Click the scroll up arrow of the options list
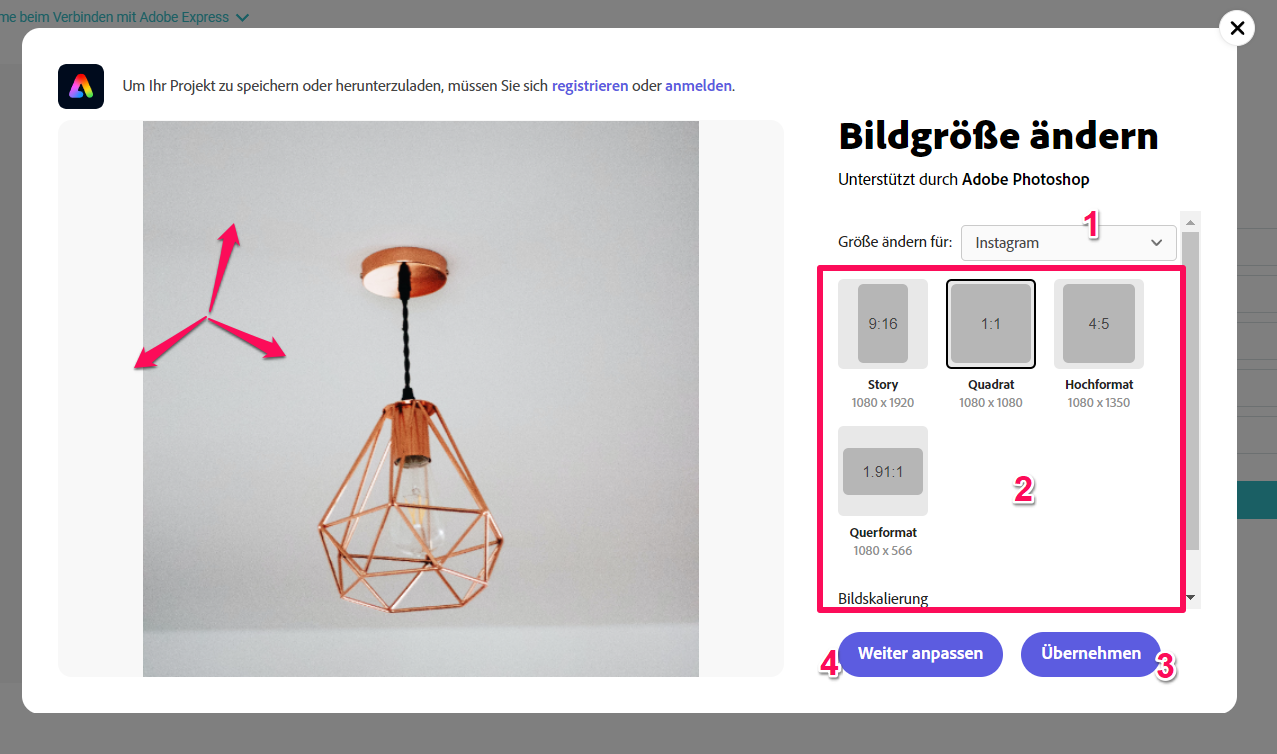1277x754 pixels. [1190, 220]
